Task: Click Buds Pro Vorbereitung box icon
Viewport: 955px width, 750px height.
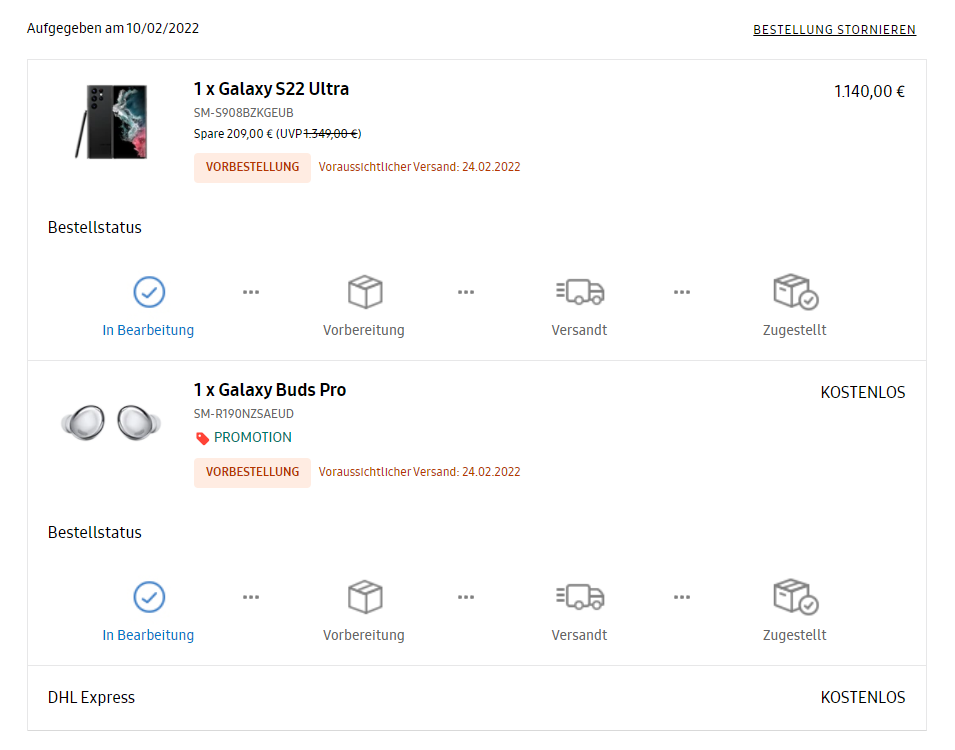Action: (365, 597)
